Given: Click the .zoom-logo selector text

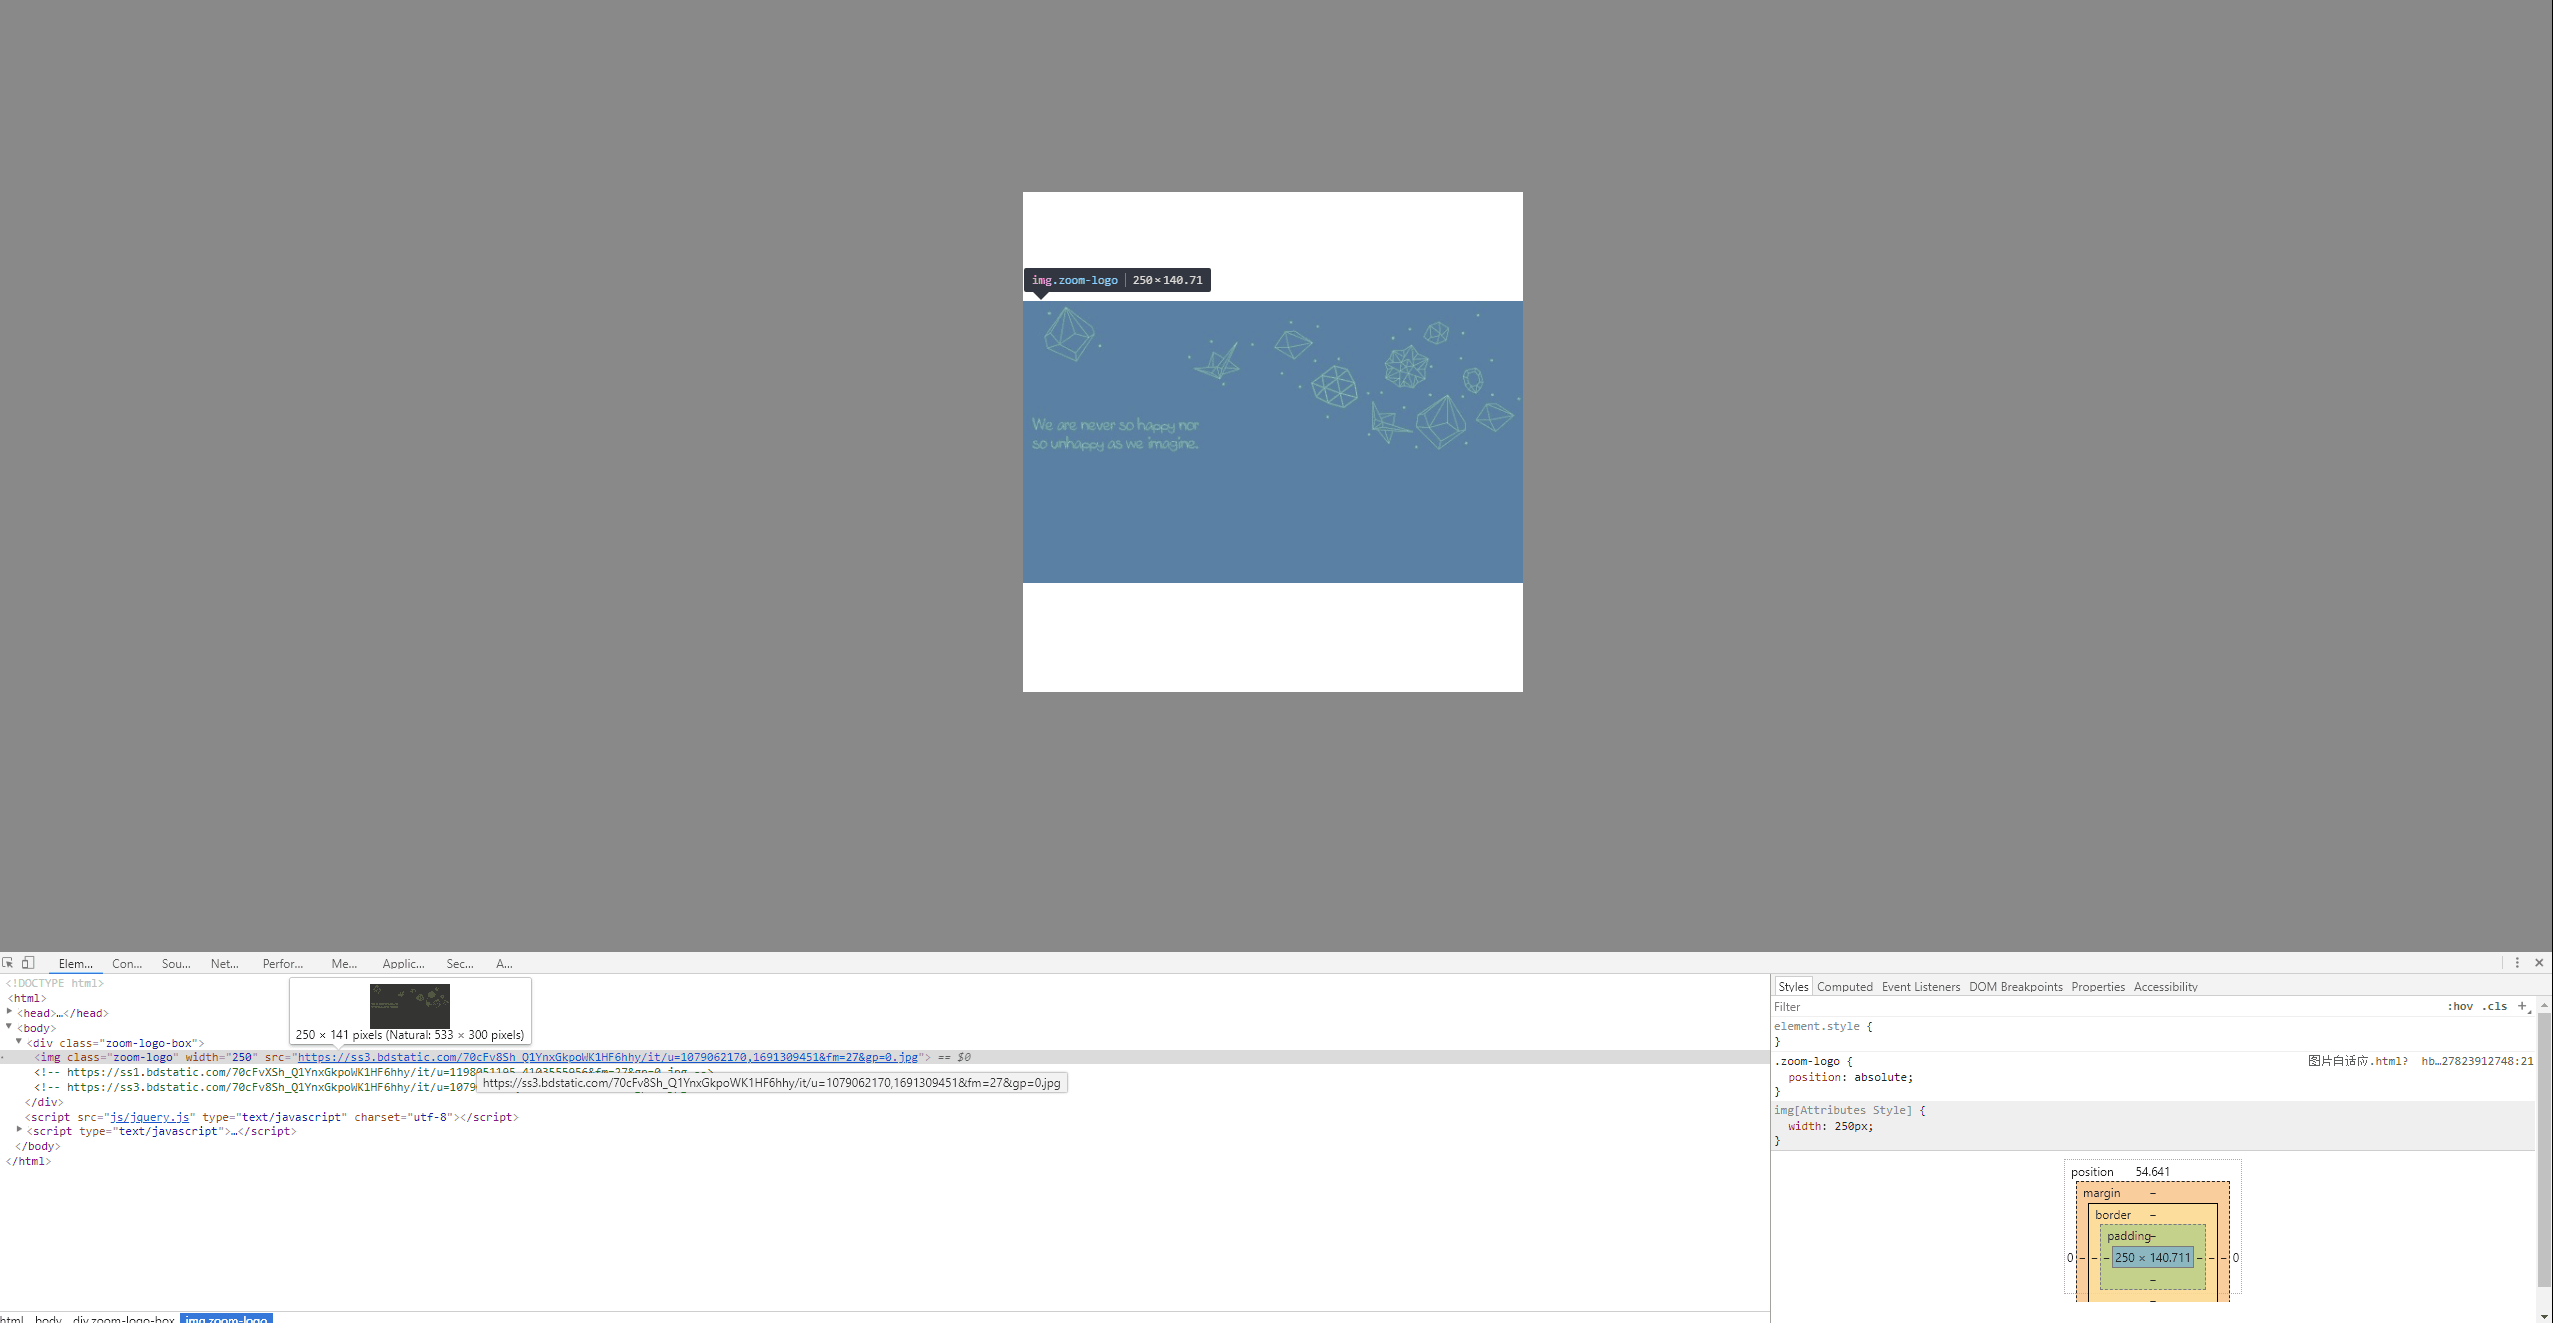Looking at the screenshot, I should point(1807,1061).
